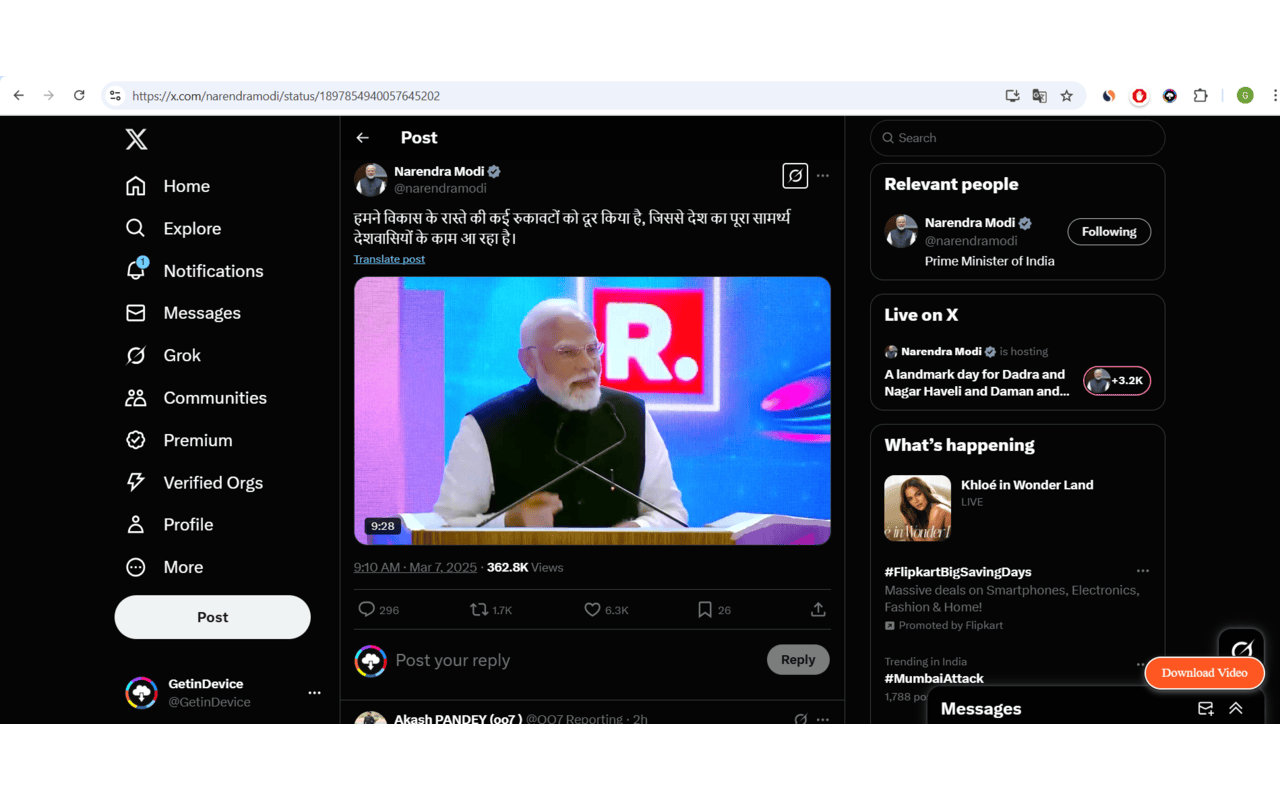Click Khloé in Wonder Land title

pyautogui.click(x=1027, y=485)
